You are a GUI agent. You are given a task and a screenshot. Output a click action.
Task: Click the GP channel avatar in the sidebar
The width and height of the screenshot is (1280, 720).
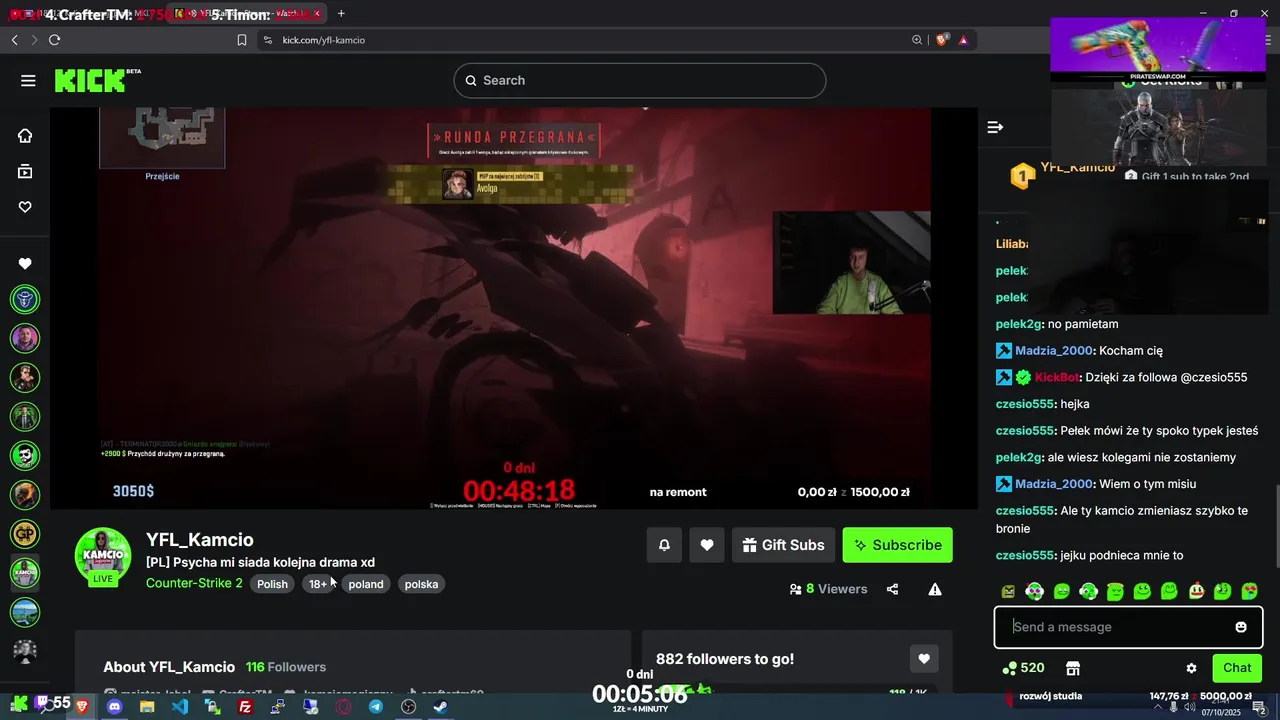25,534
